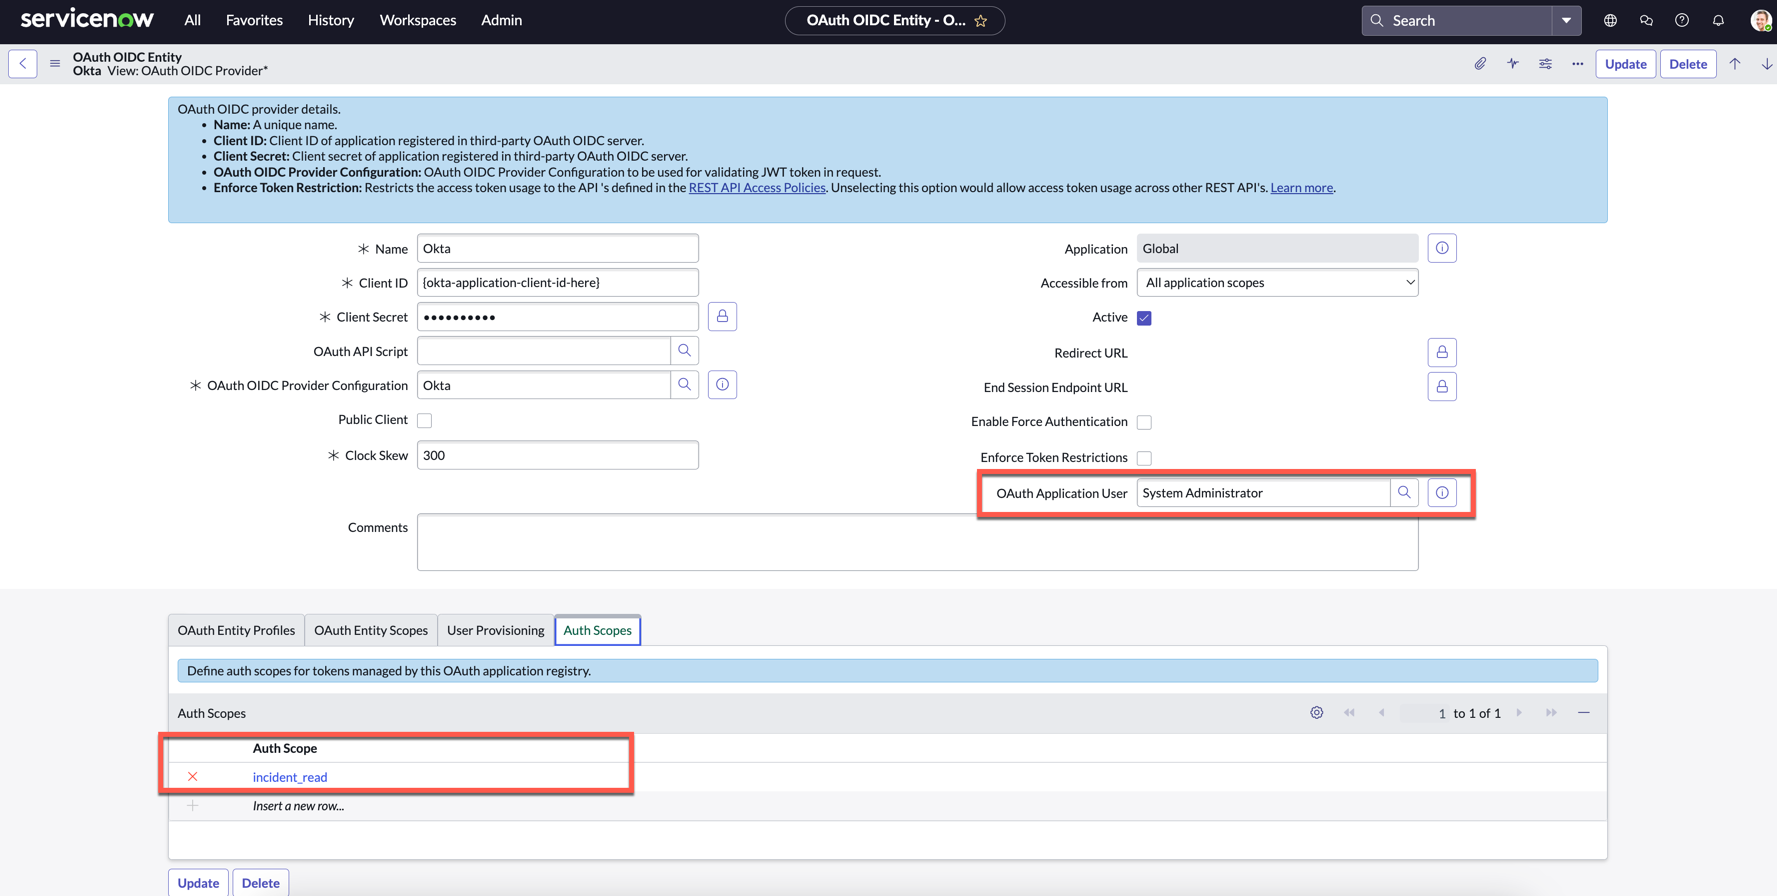Open the Admin menu
The width and height of the screenshot is (1777, 896).
(502, 20)
